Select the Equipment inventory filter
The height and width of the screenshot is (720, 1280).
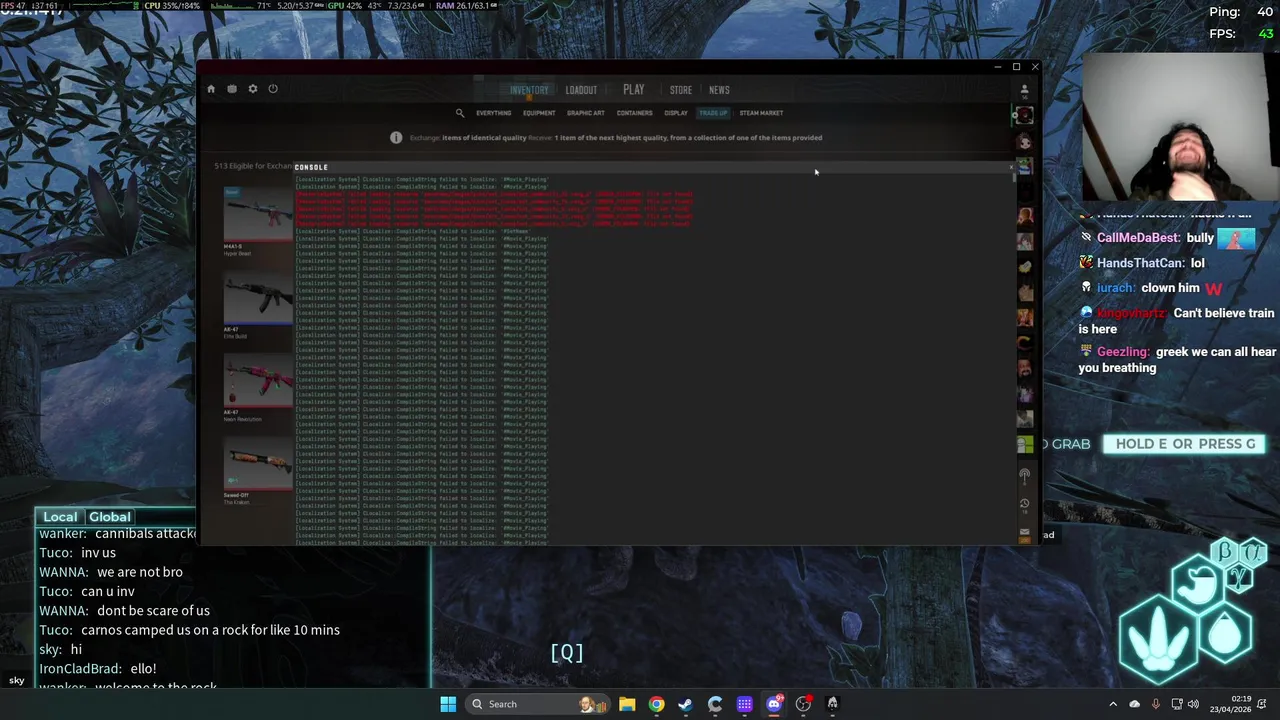[539, 113]
